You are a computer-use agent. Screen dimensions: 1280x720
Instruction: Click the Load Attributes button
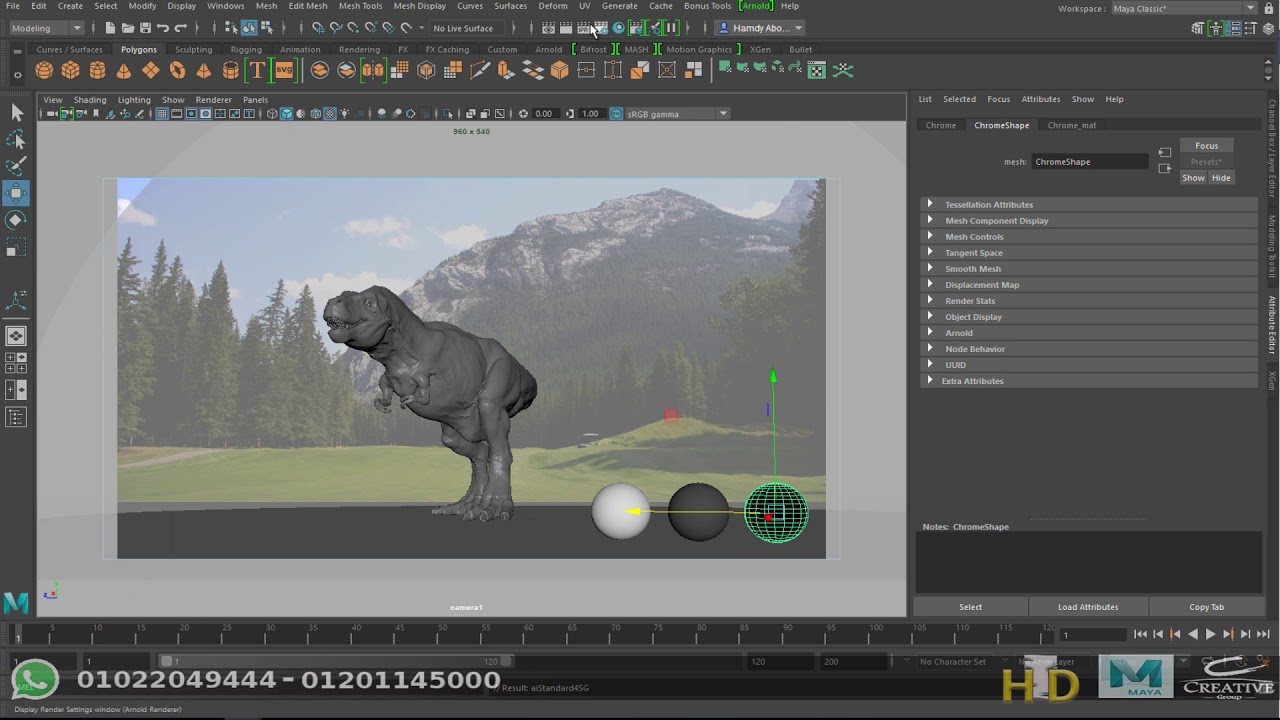coord(1088,607)
